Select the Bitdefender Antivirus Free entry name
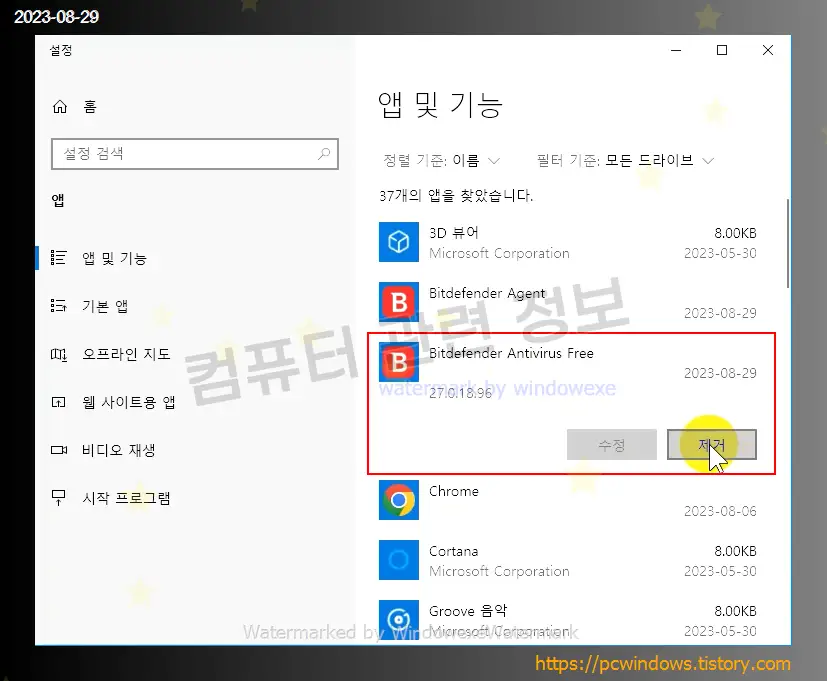Image resolution: width=827 pixels, height=681 pixels. (x=511, y=353)
